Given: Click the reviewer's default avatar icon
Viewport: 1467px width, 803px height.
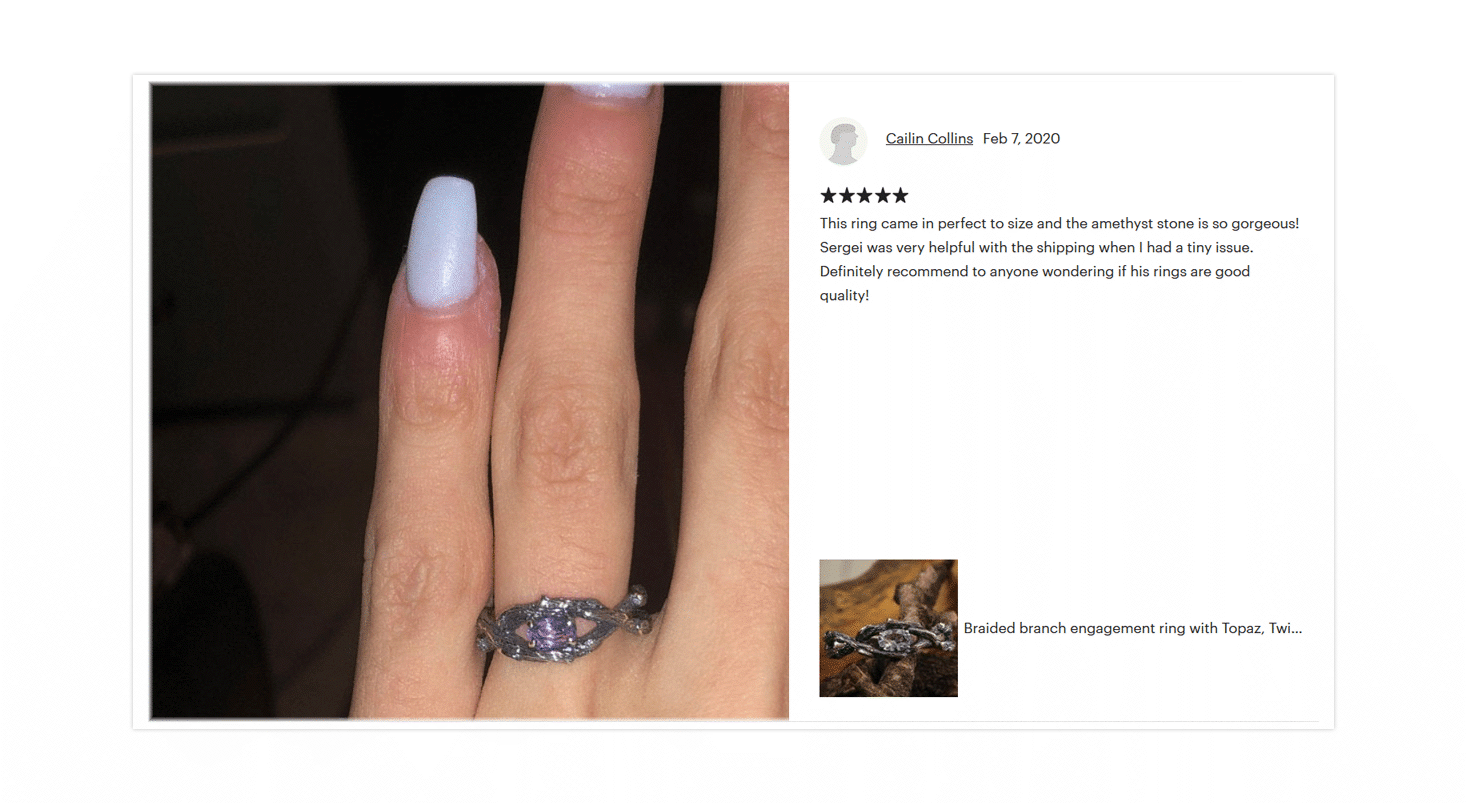Looking at the screenshot, I should 843,140.
